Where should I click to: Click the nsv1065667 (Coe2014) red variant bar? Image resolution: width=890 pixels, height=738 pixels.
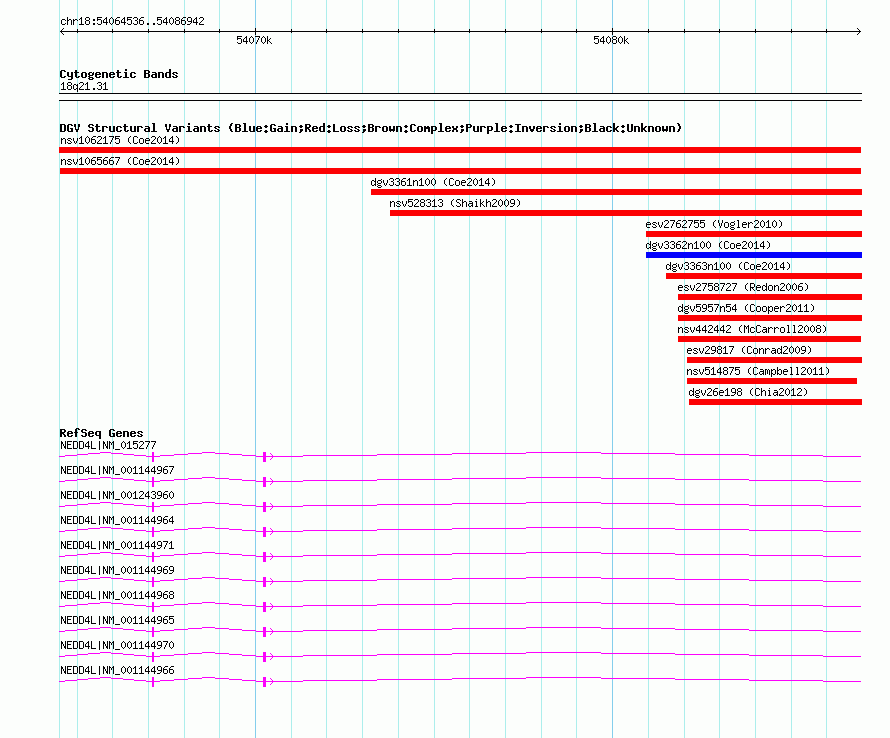coord(460,171)
